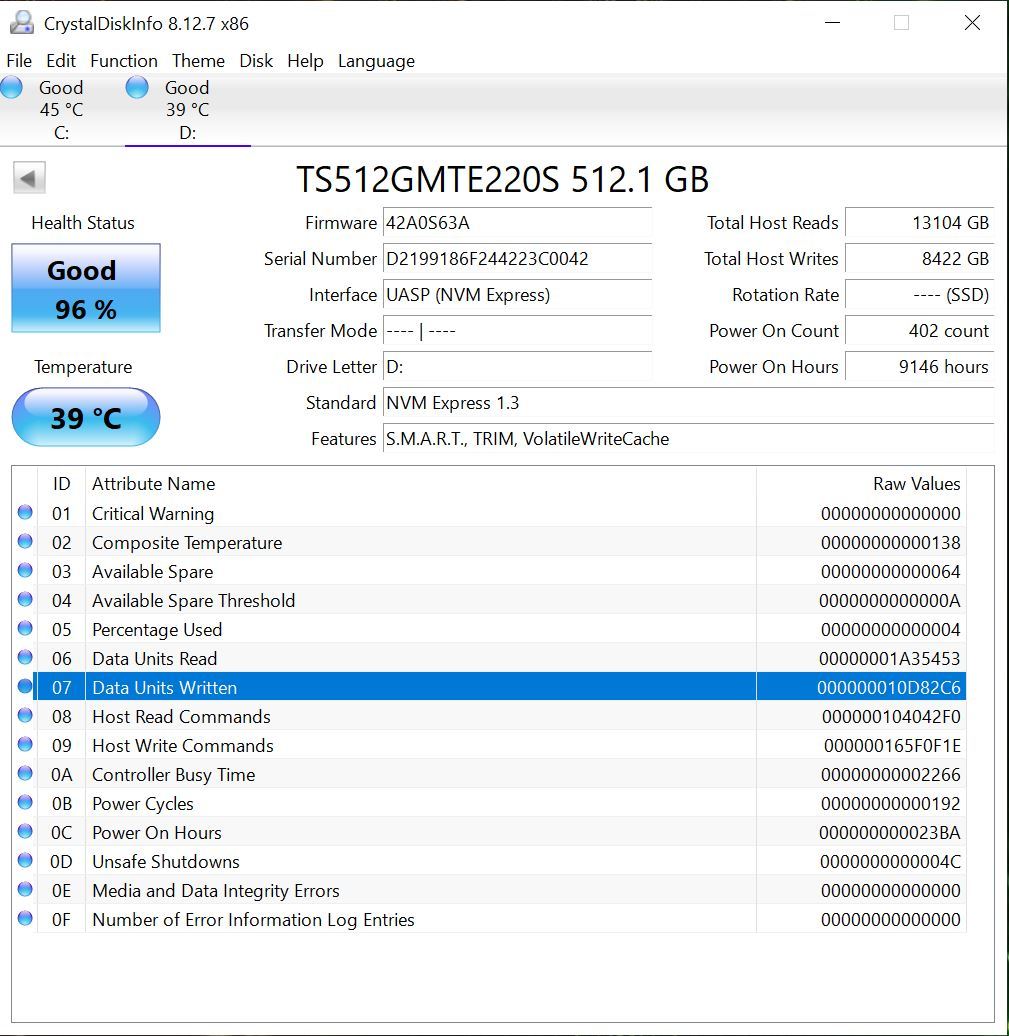Click the Drive Letter field
The height and width of the screenshot is (1036, 1009).
coord(517,367)
